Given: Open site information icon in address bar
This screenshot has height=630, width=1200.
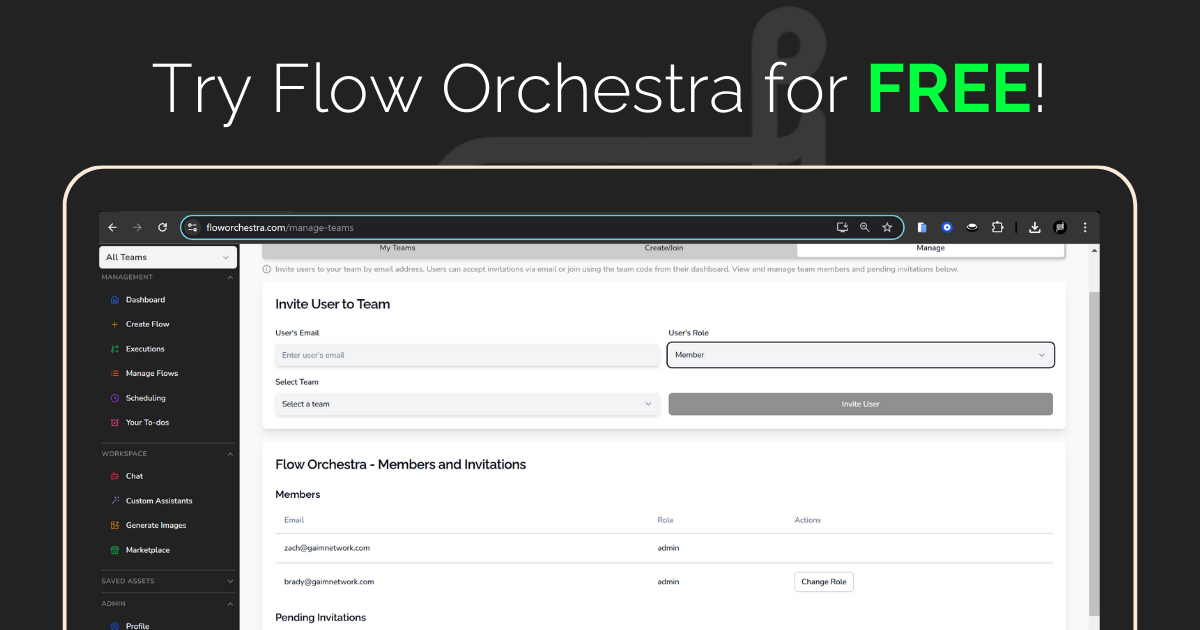Looking at the screenshot, I should [193, 228].
